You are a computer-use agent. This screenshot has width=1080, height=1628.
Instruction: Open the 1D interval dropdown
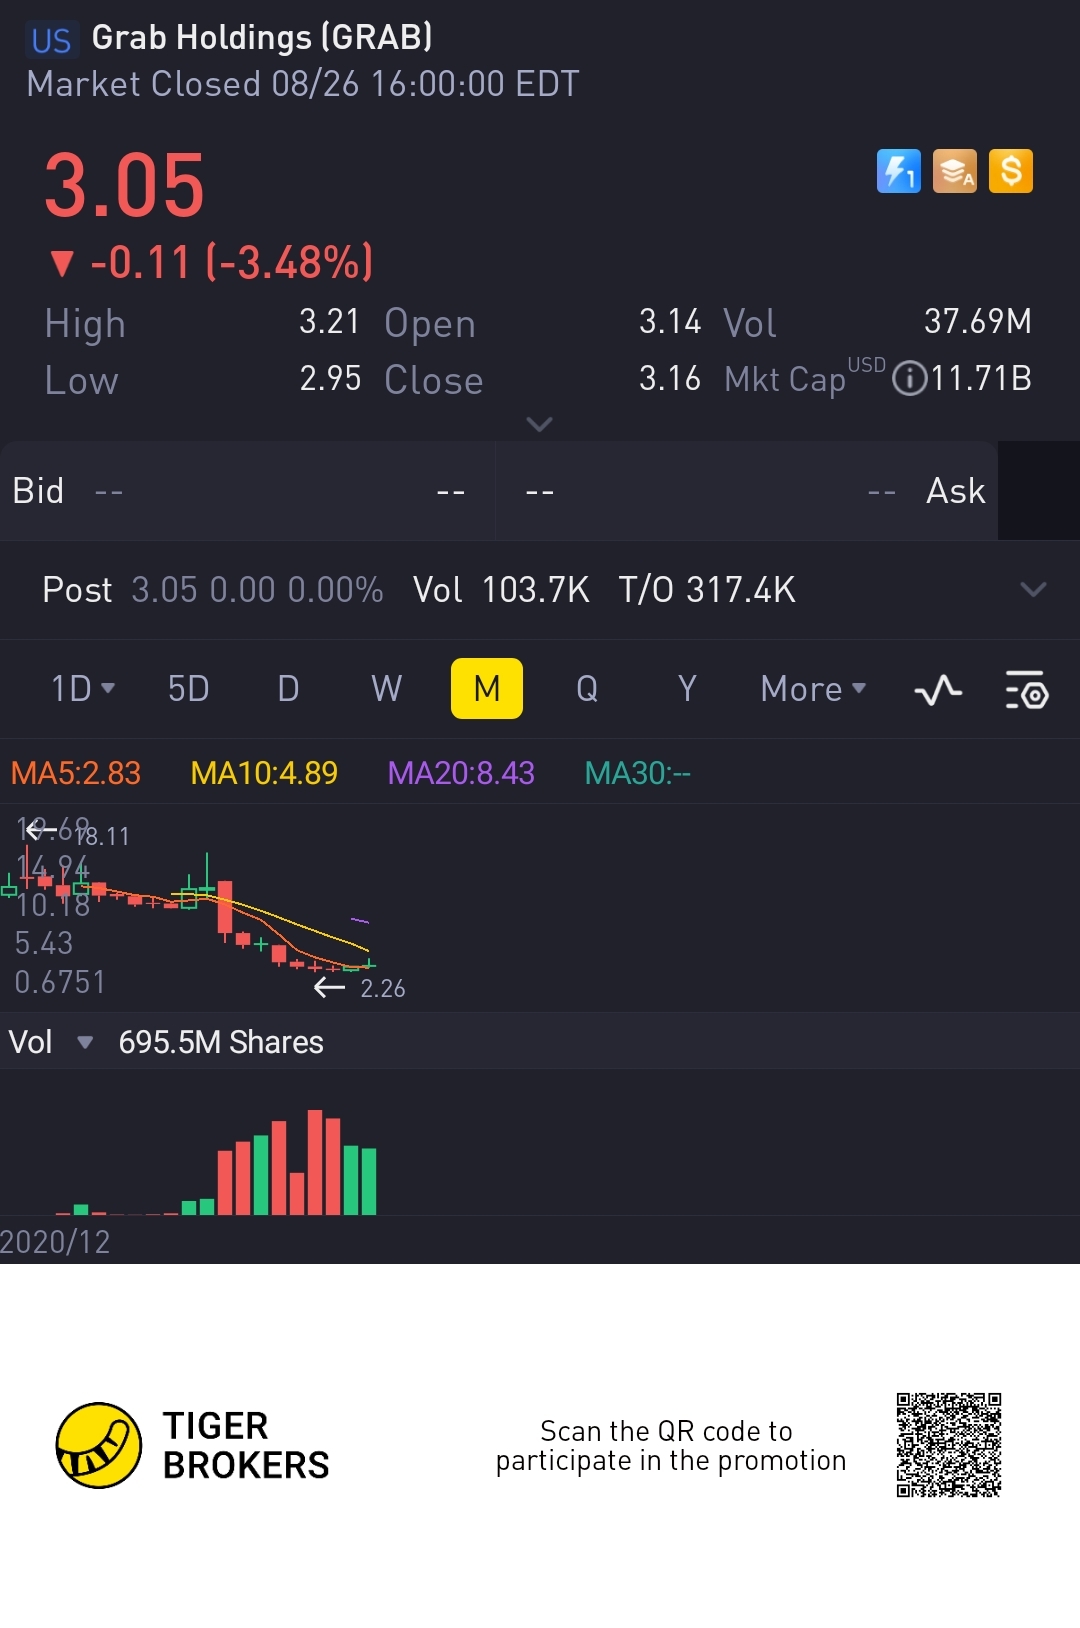83,689
